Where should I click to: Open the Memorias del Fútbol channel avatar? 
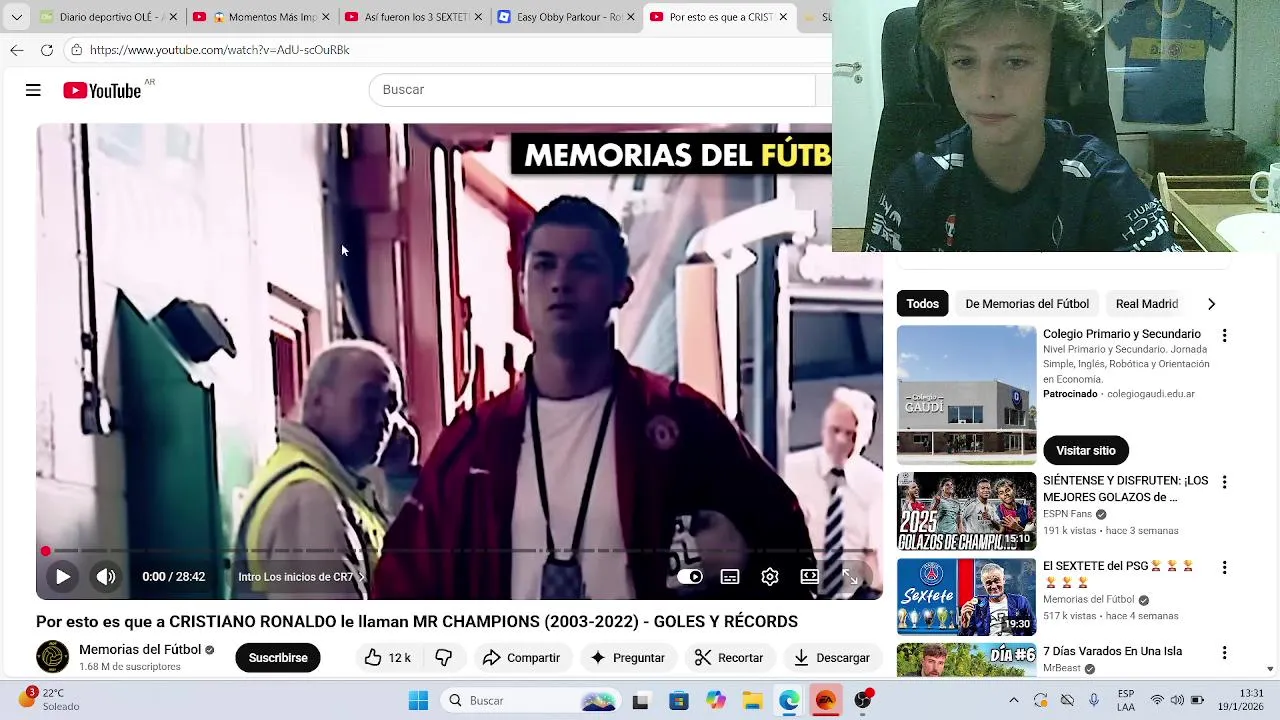tap(52, 657)
